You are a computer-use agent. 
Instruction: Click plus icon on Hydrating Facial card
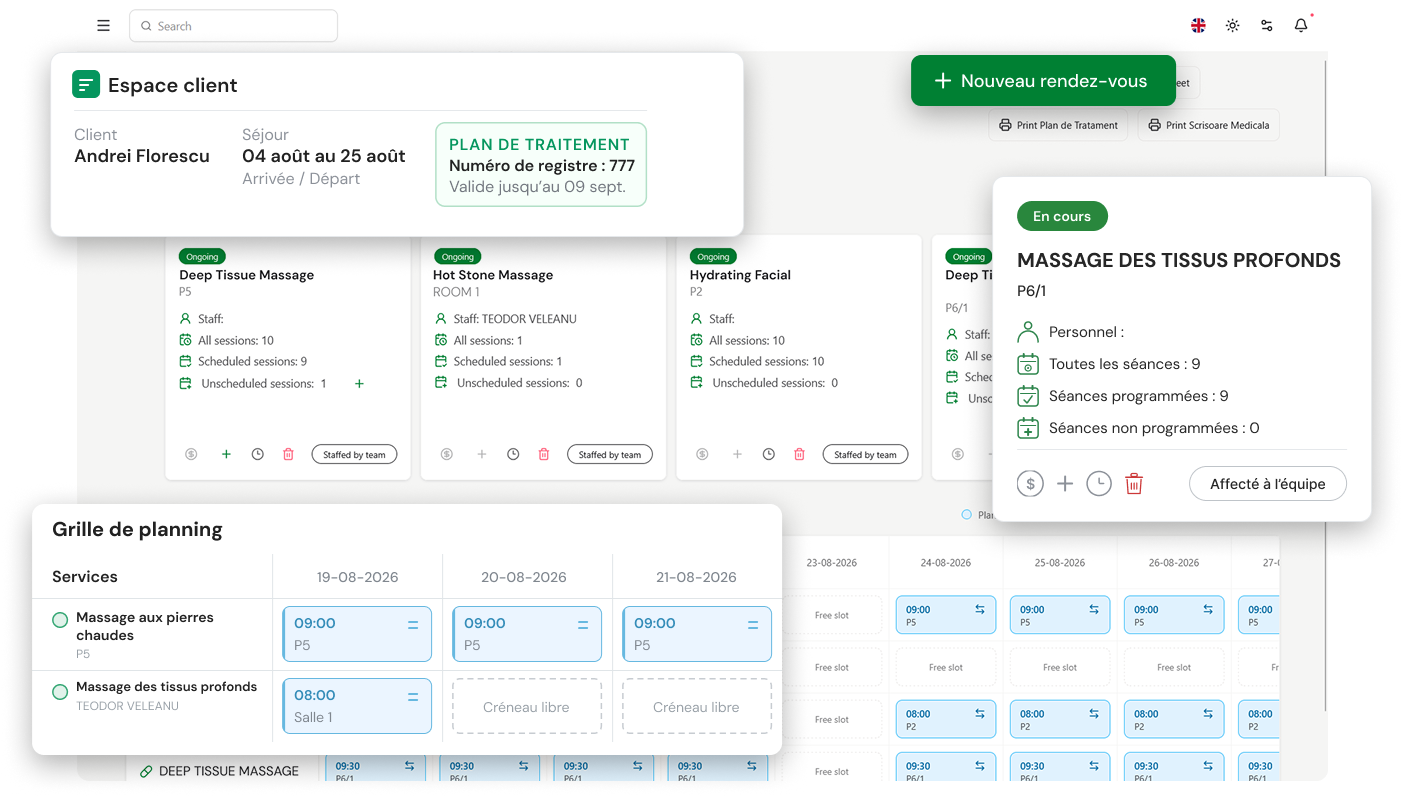[737, 454]
